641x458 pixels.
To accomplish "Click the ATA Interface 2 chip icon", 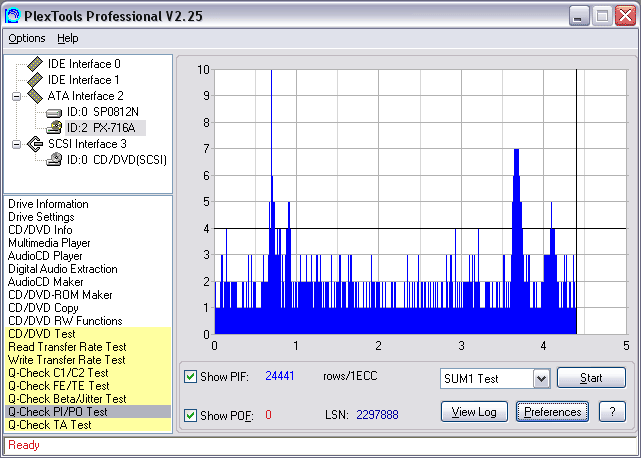I will pyautogui.click(x=35, y=96).
